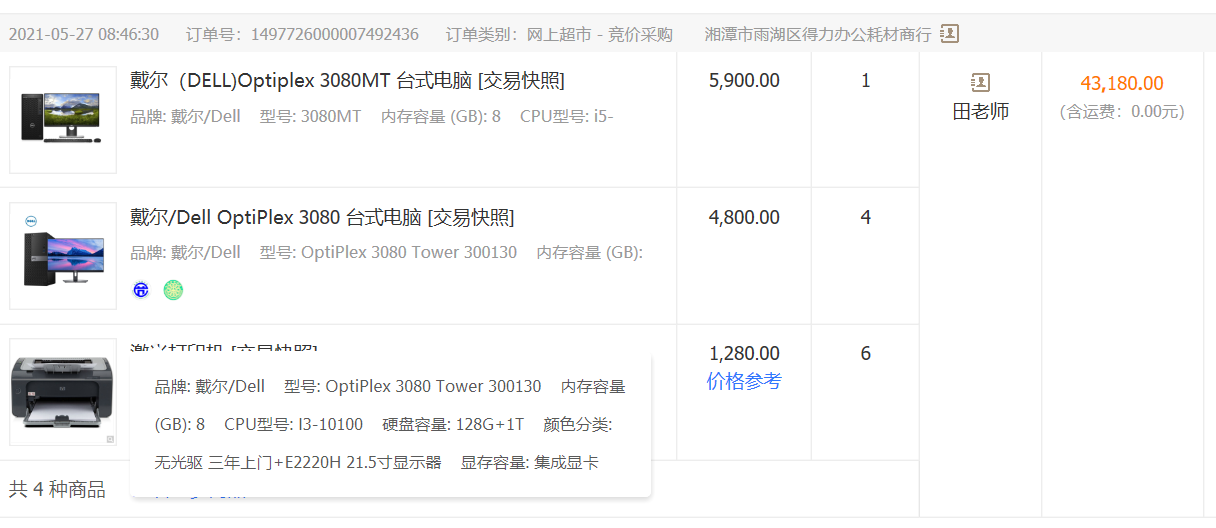1216x528 pixels.
Task: Click supplier name 湘潭市雨湖区得力办公耗材商行
Action: (818, 34)
